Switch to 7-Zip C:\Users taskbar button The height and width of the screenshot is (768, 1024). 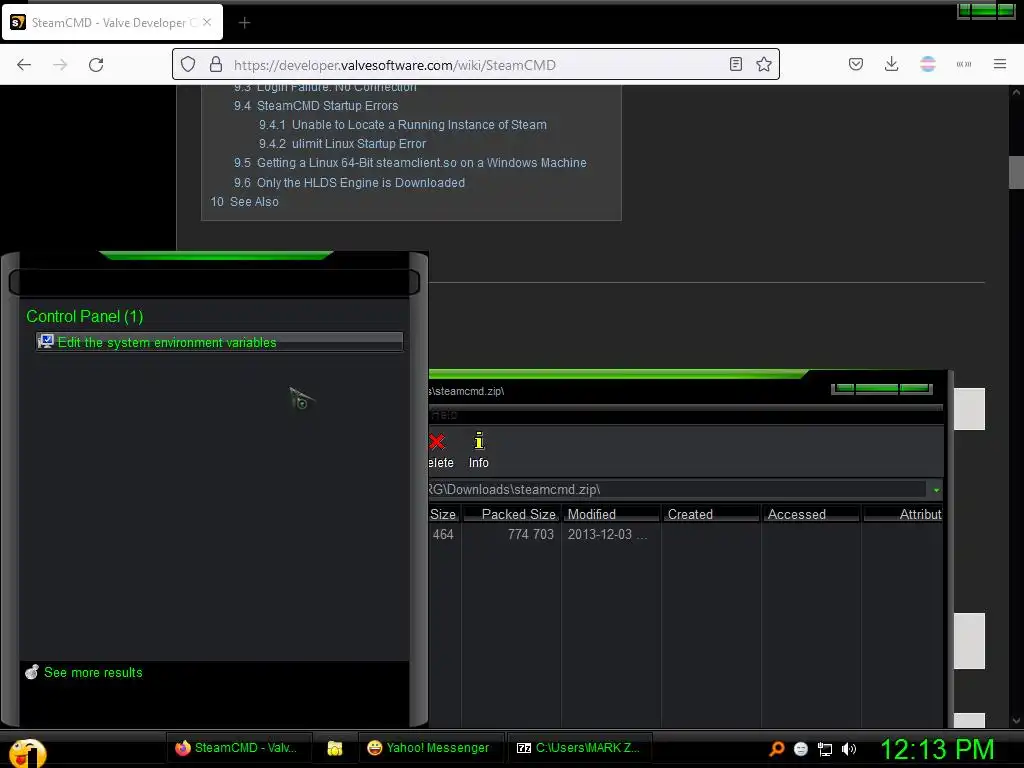pos(579,748)
